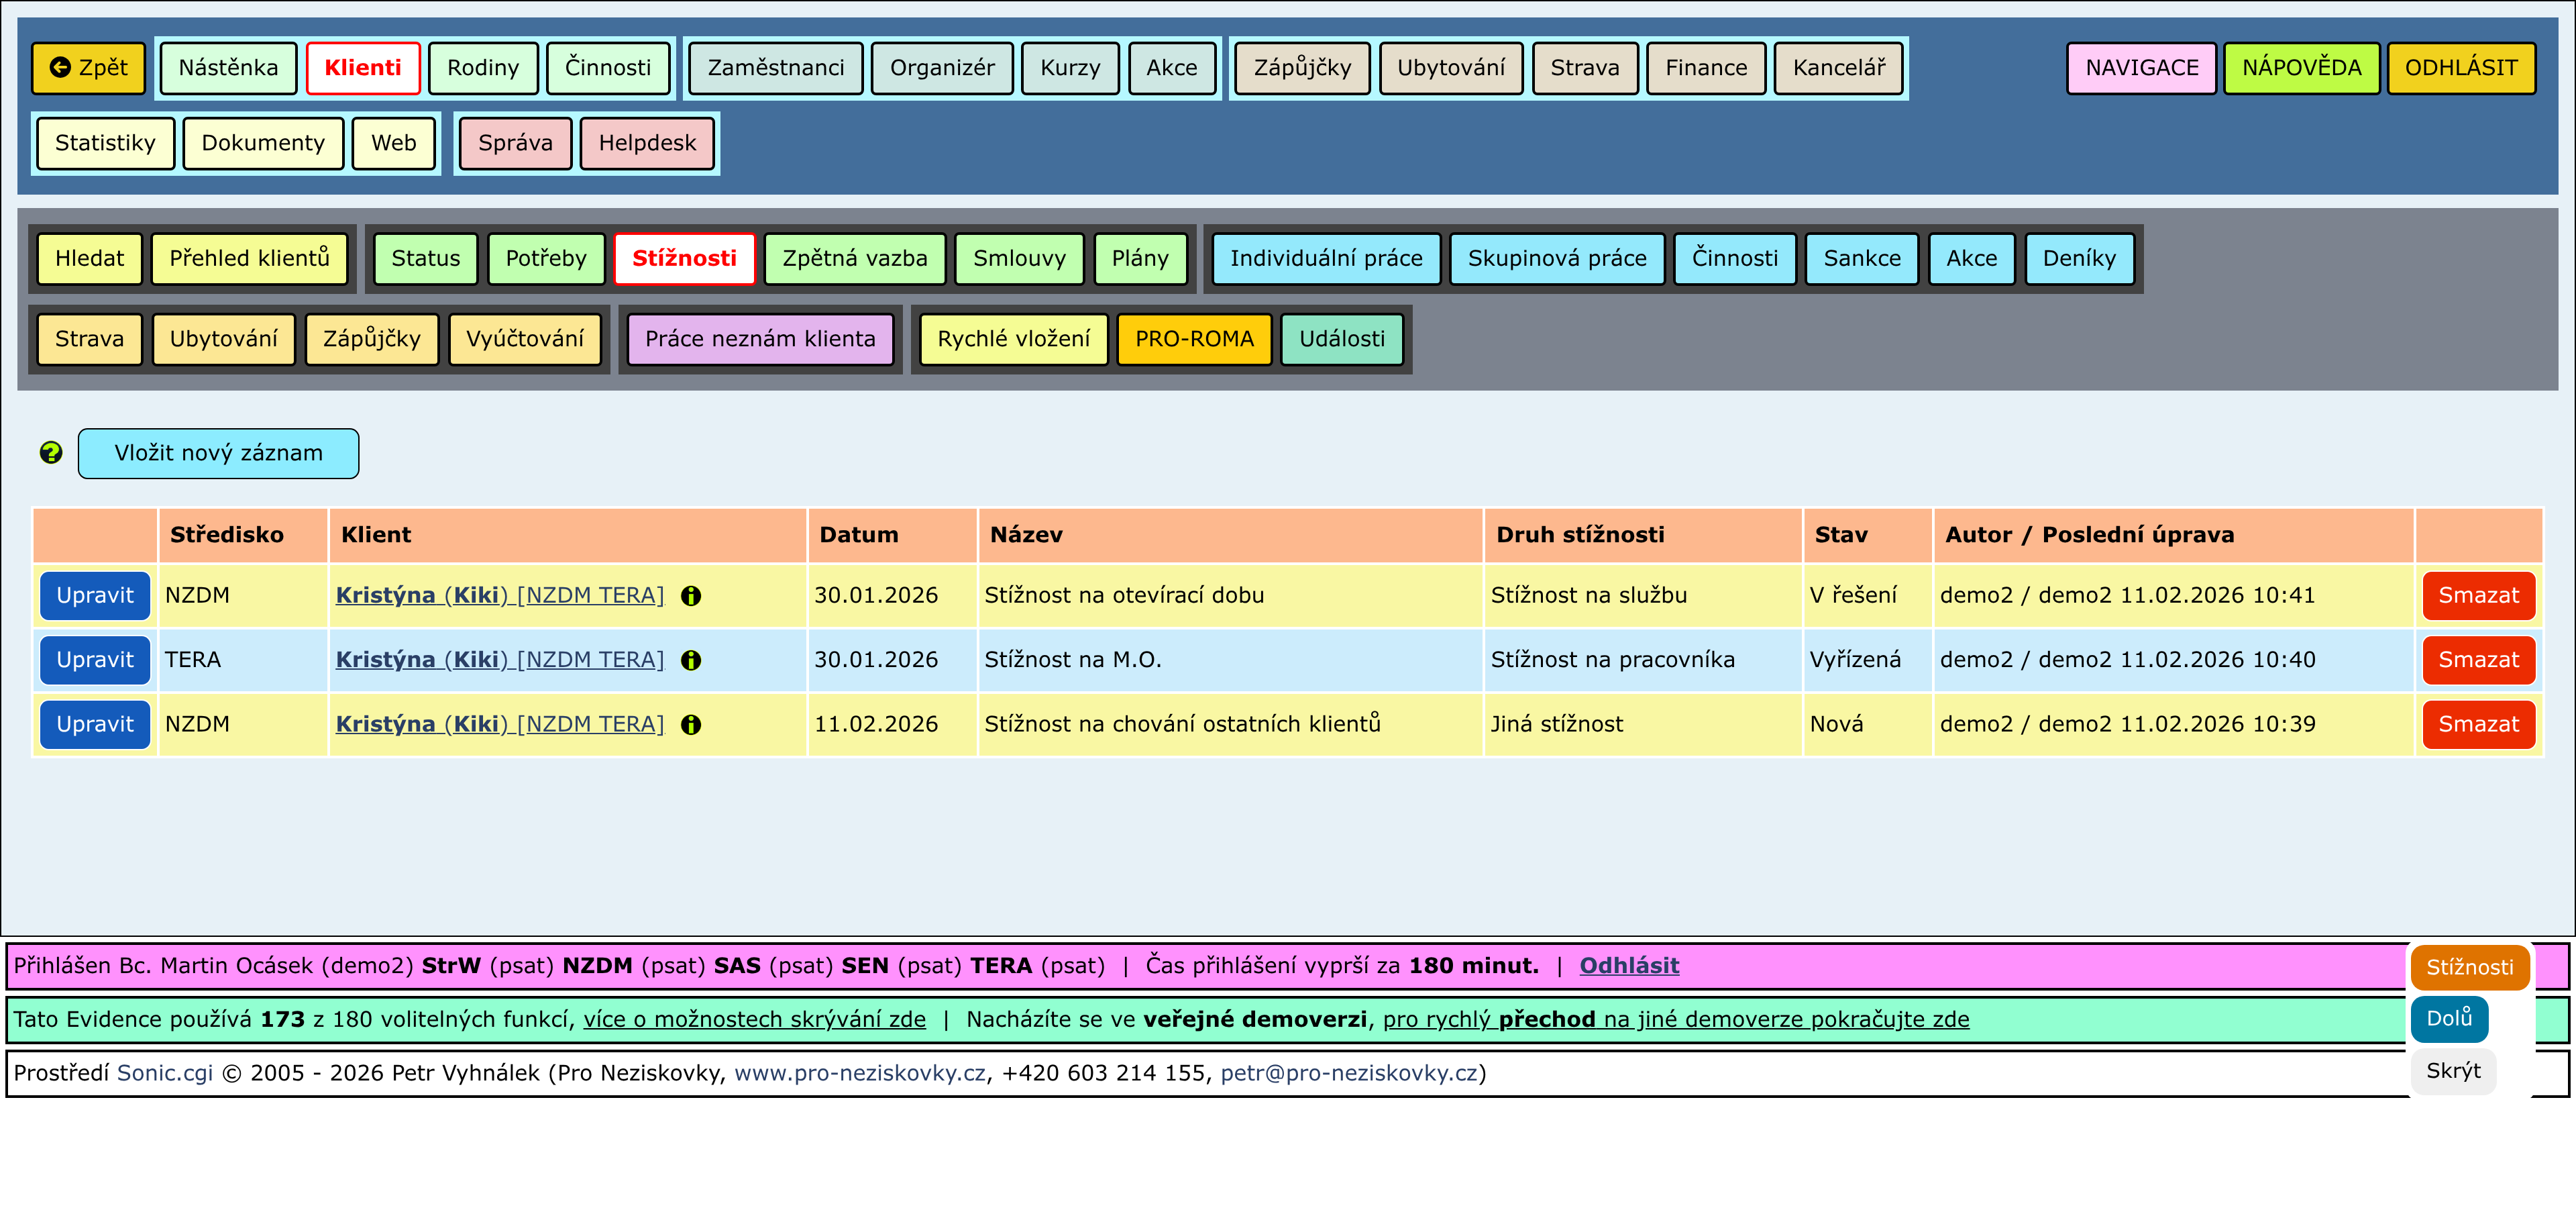The width and height of the screenshot is (2576, 1208).
Task: Open the Zpětná vazba tab
Action: (x=854, y=259)
